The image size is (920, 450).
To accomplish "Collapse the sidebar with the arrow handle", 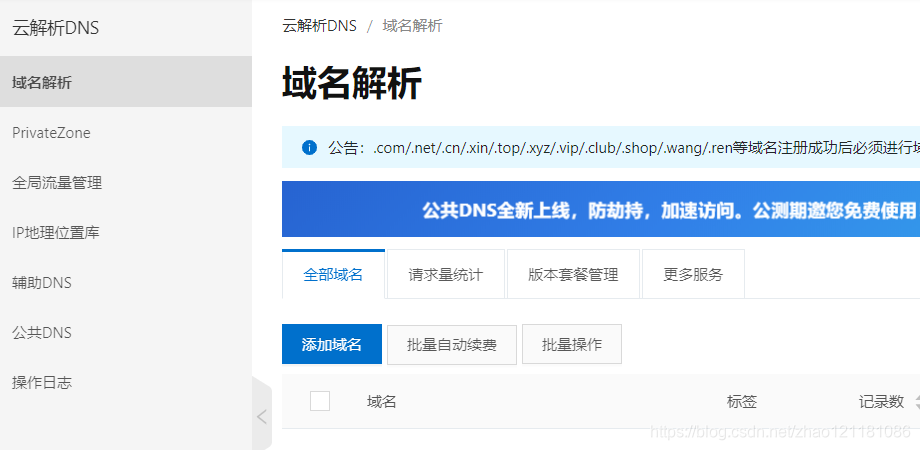I will pyautogui.click(x=262, y=417).
